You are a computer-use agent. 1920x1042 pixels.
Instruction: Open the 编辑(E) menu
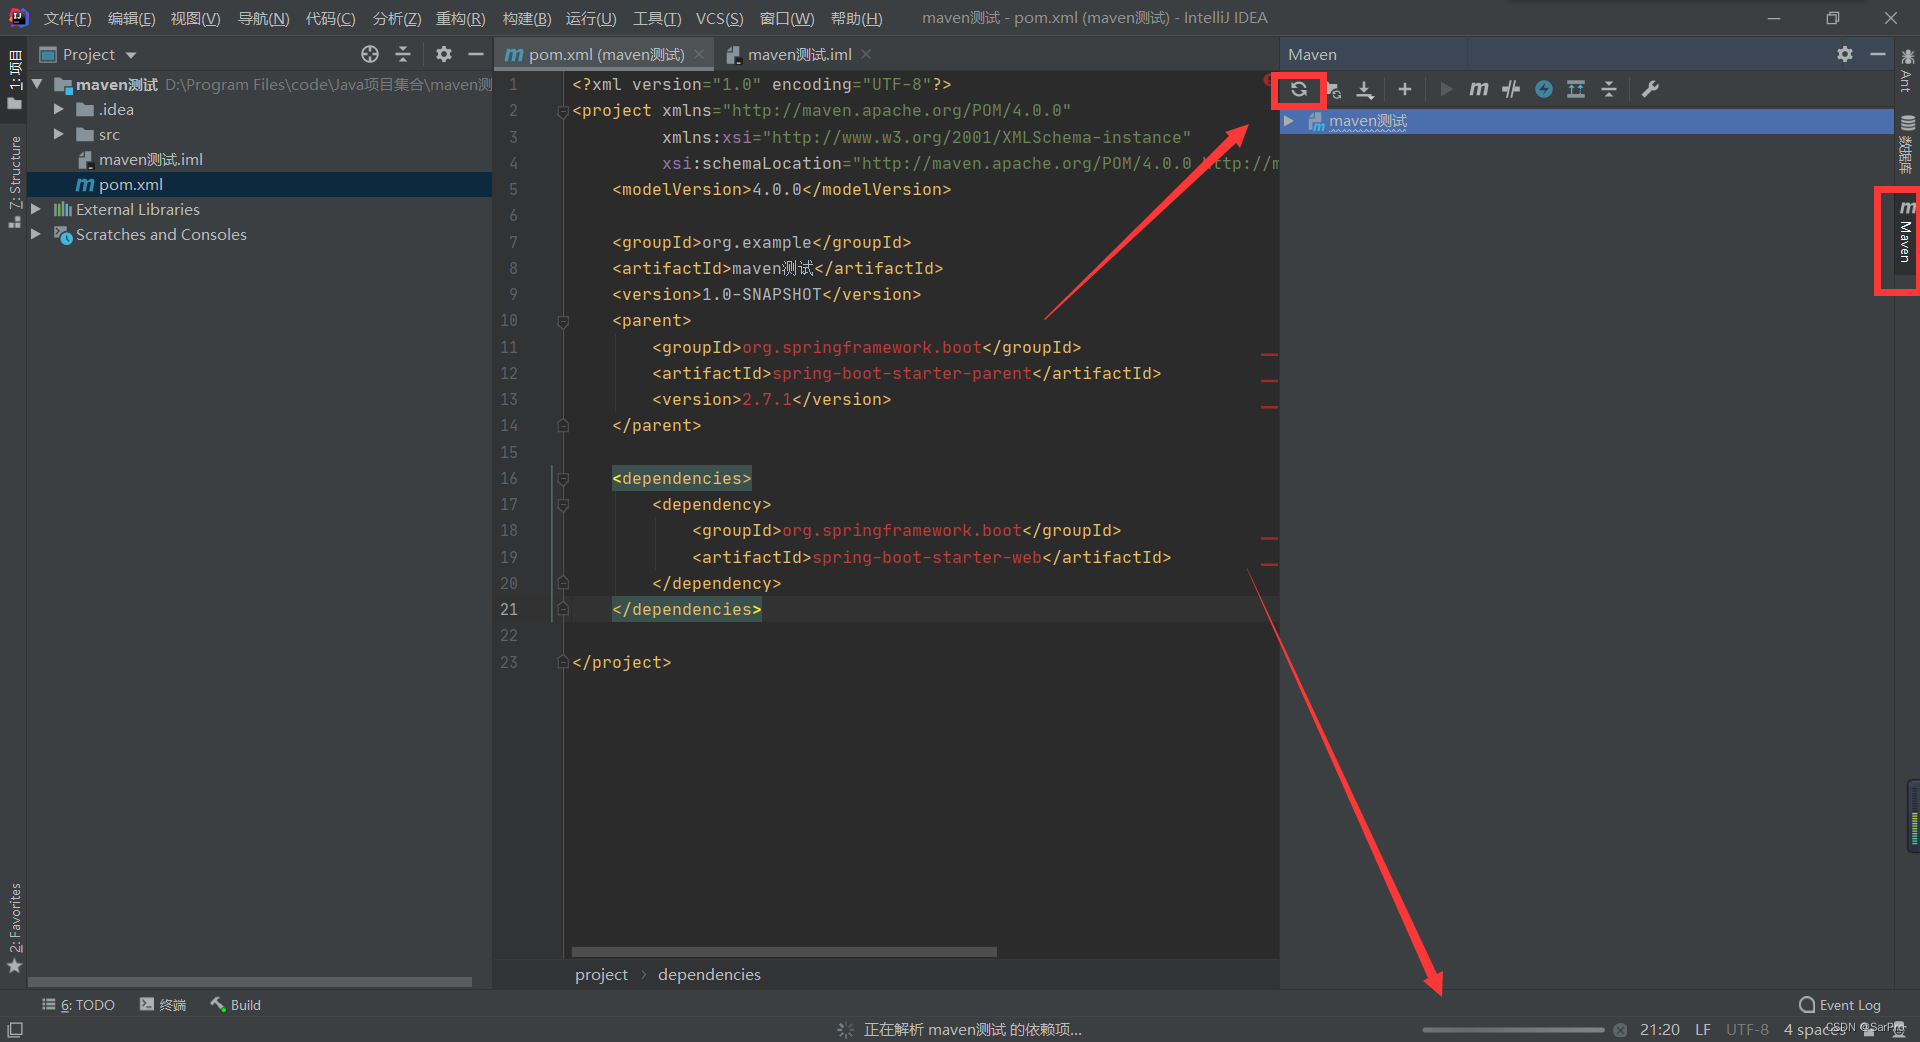click(x=131, y=18)
